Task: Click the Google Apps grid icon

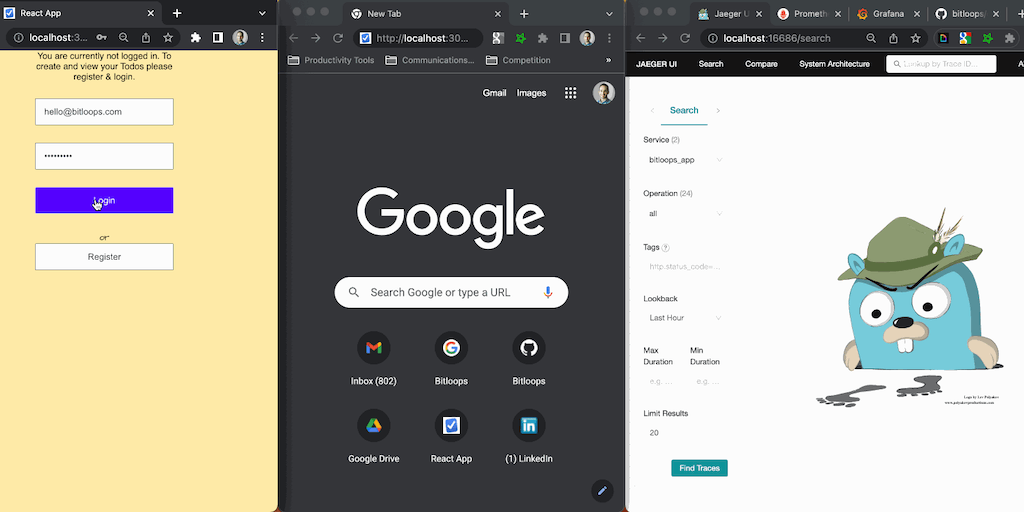Action: pos(571,93)
